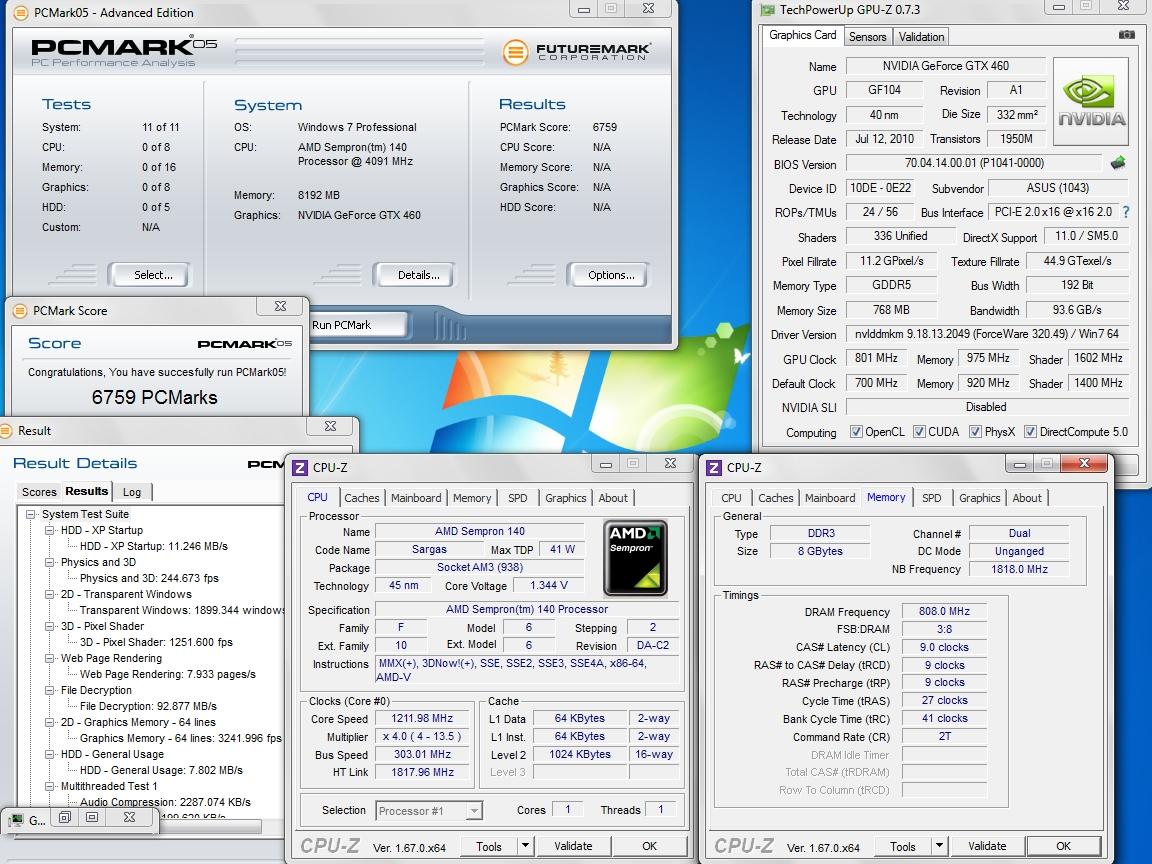This screenshot has height=864, width=1152.
Task: Click the NVIDIA logo in GPU-Z
Action: tap(1091, 102)
